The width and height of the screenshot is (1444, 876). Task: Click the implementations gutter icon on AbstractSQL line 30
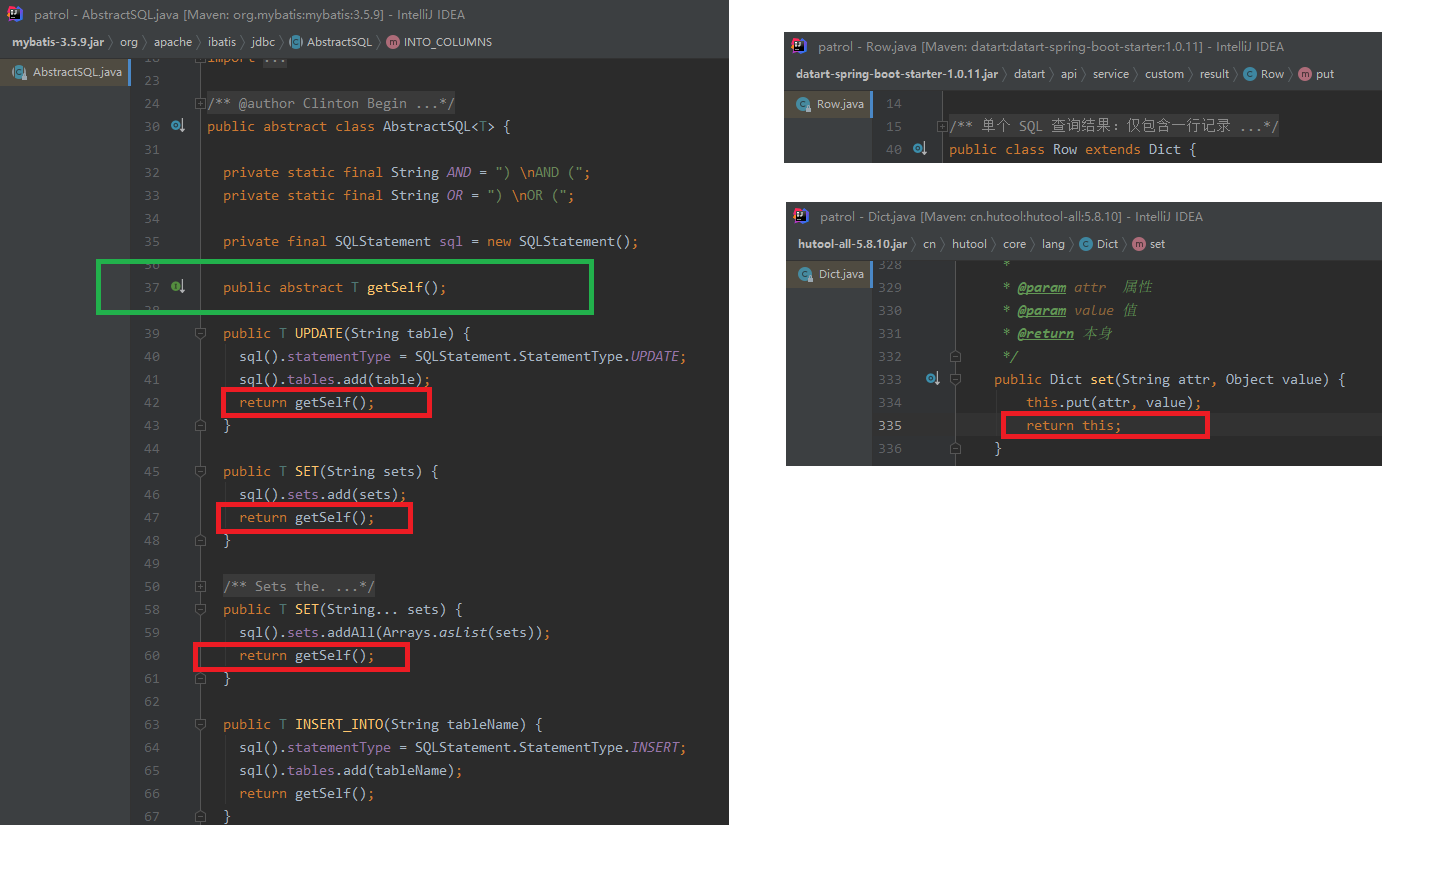178,126
